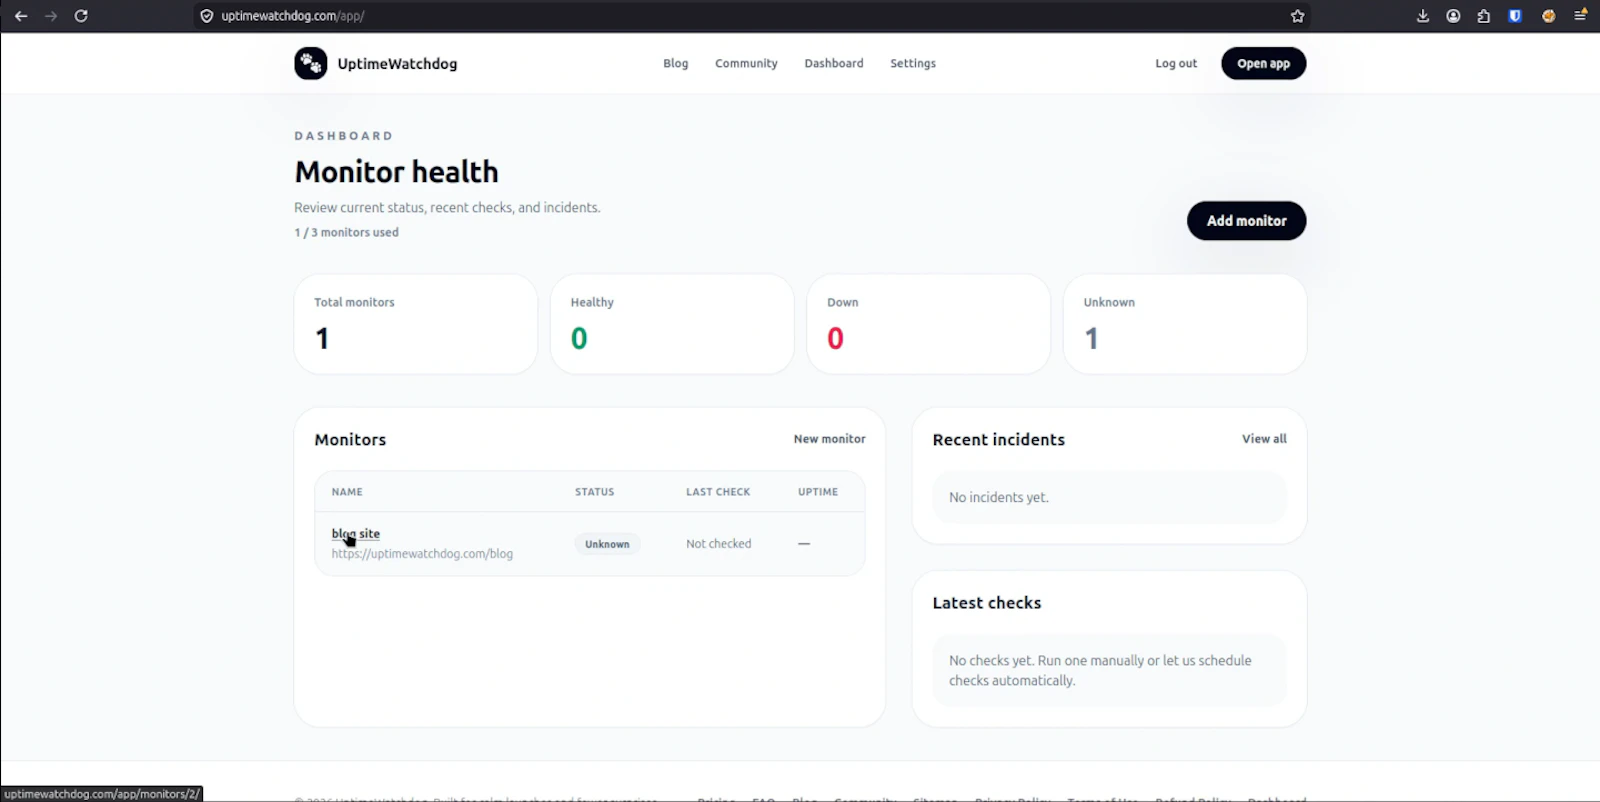Click the UptimeWatchdog paw logo icon
The width and height of the screenshot is (1600, 802).
coord(311,63)
